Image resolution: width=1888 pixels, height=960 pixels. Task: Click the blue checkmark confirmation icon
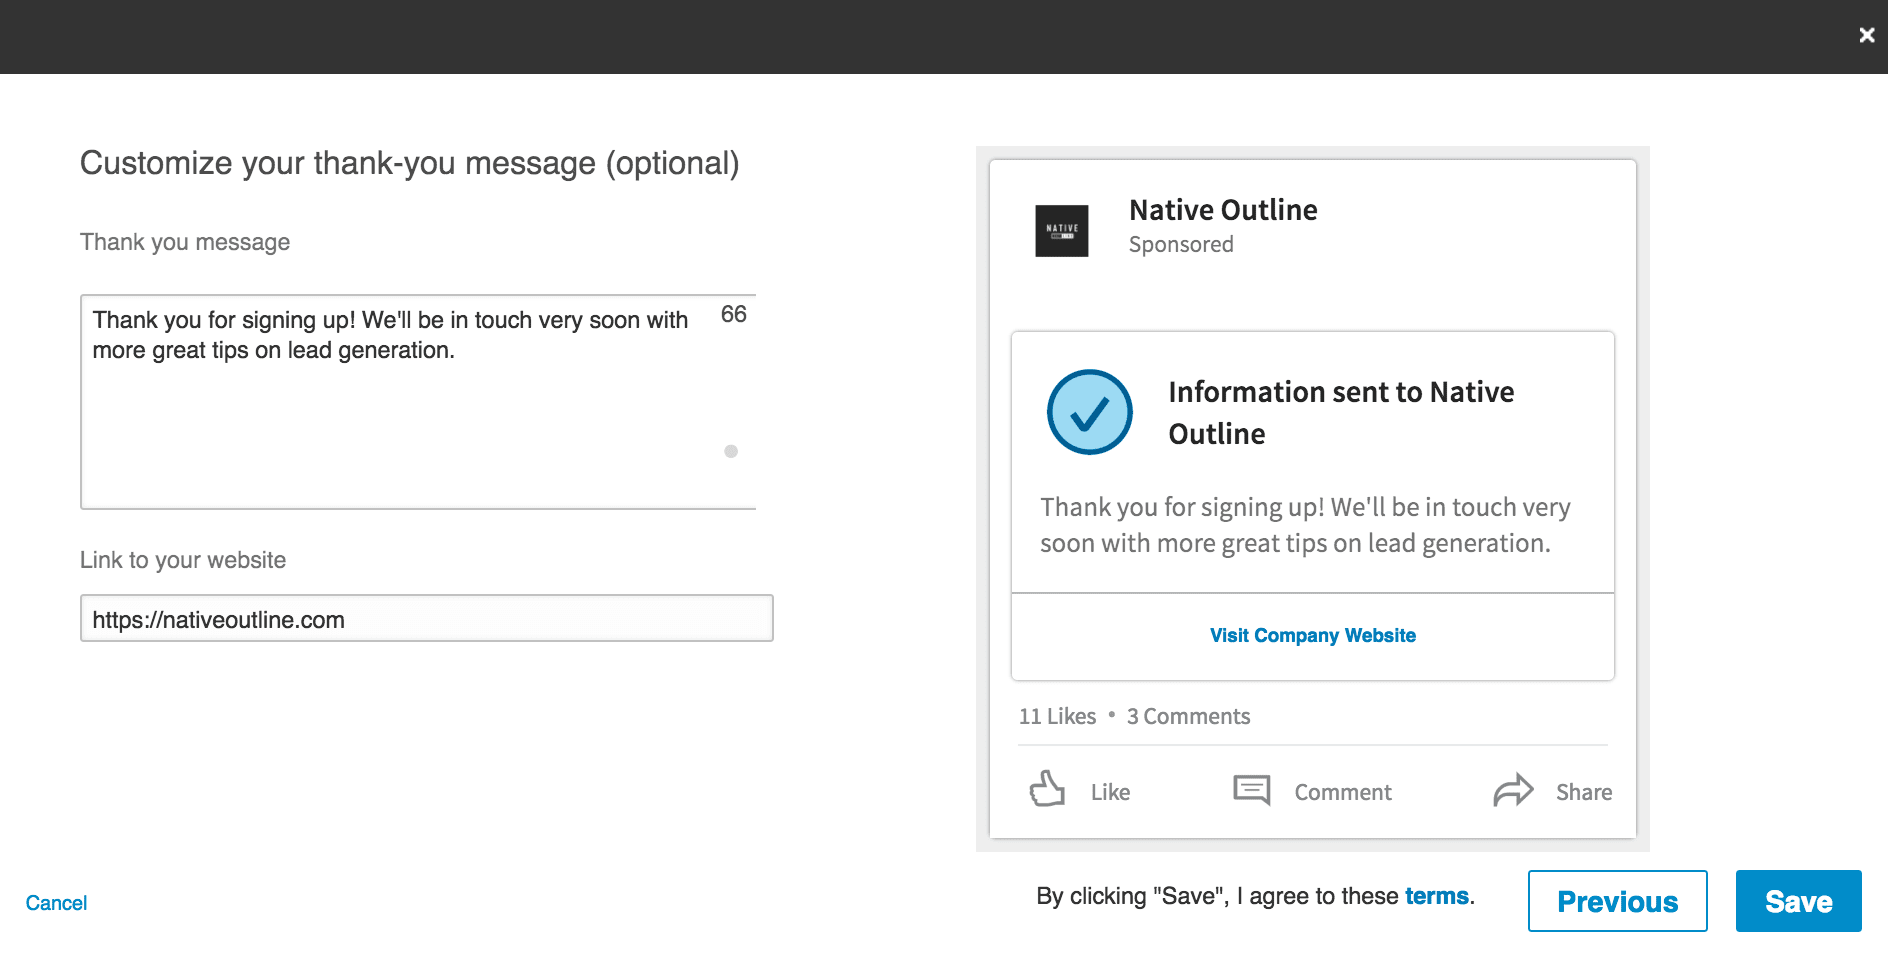tap(1089, 412)
